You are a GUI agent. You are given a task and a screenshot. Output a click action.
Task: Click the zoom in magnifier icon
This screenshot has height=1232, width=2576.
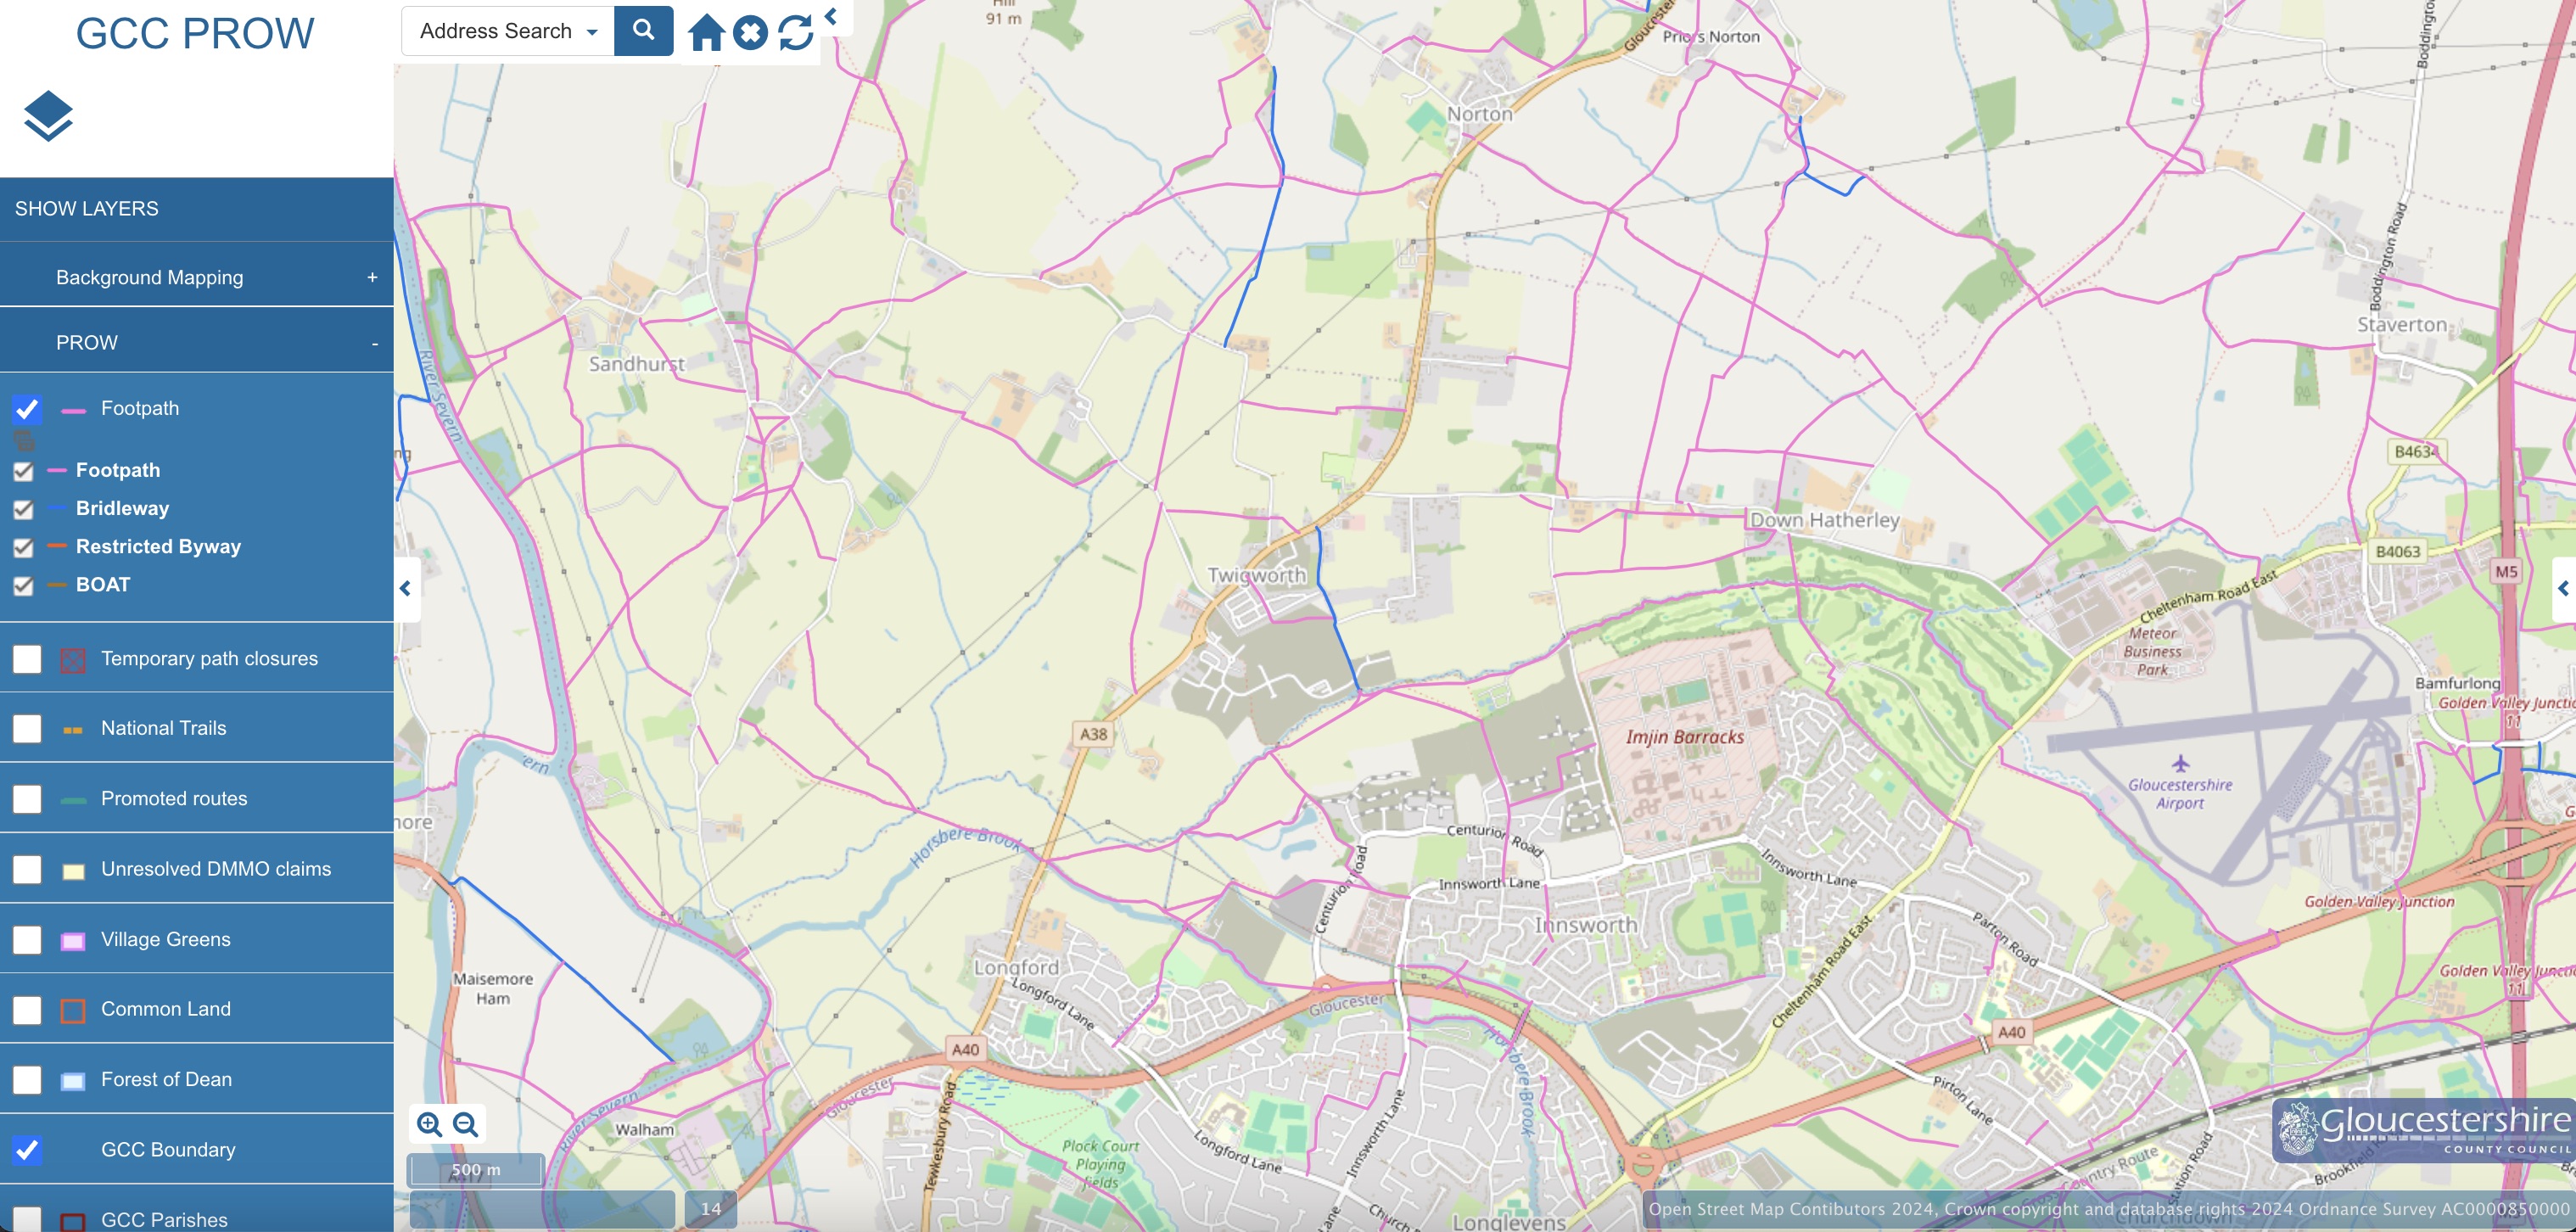tap(430, 1124)
